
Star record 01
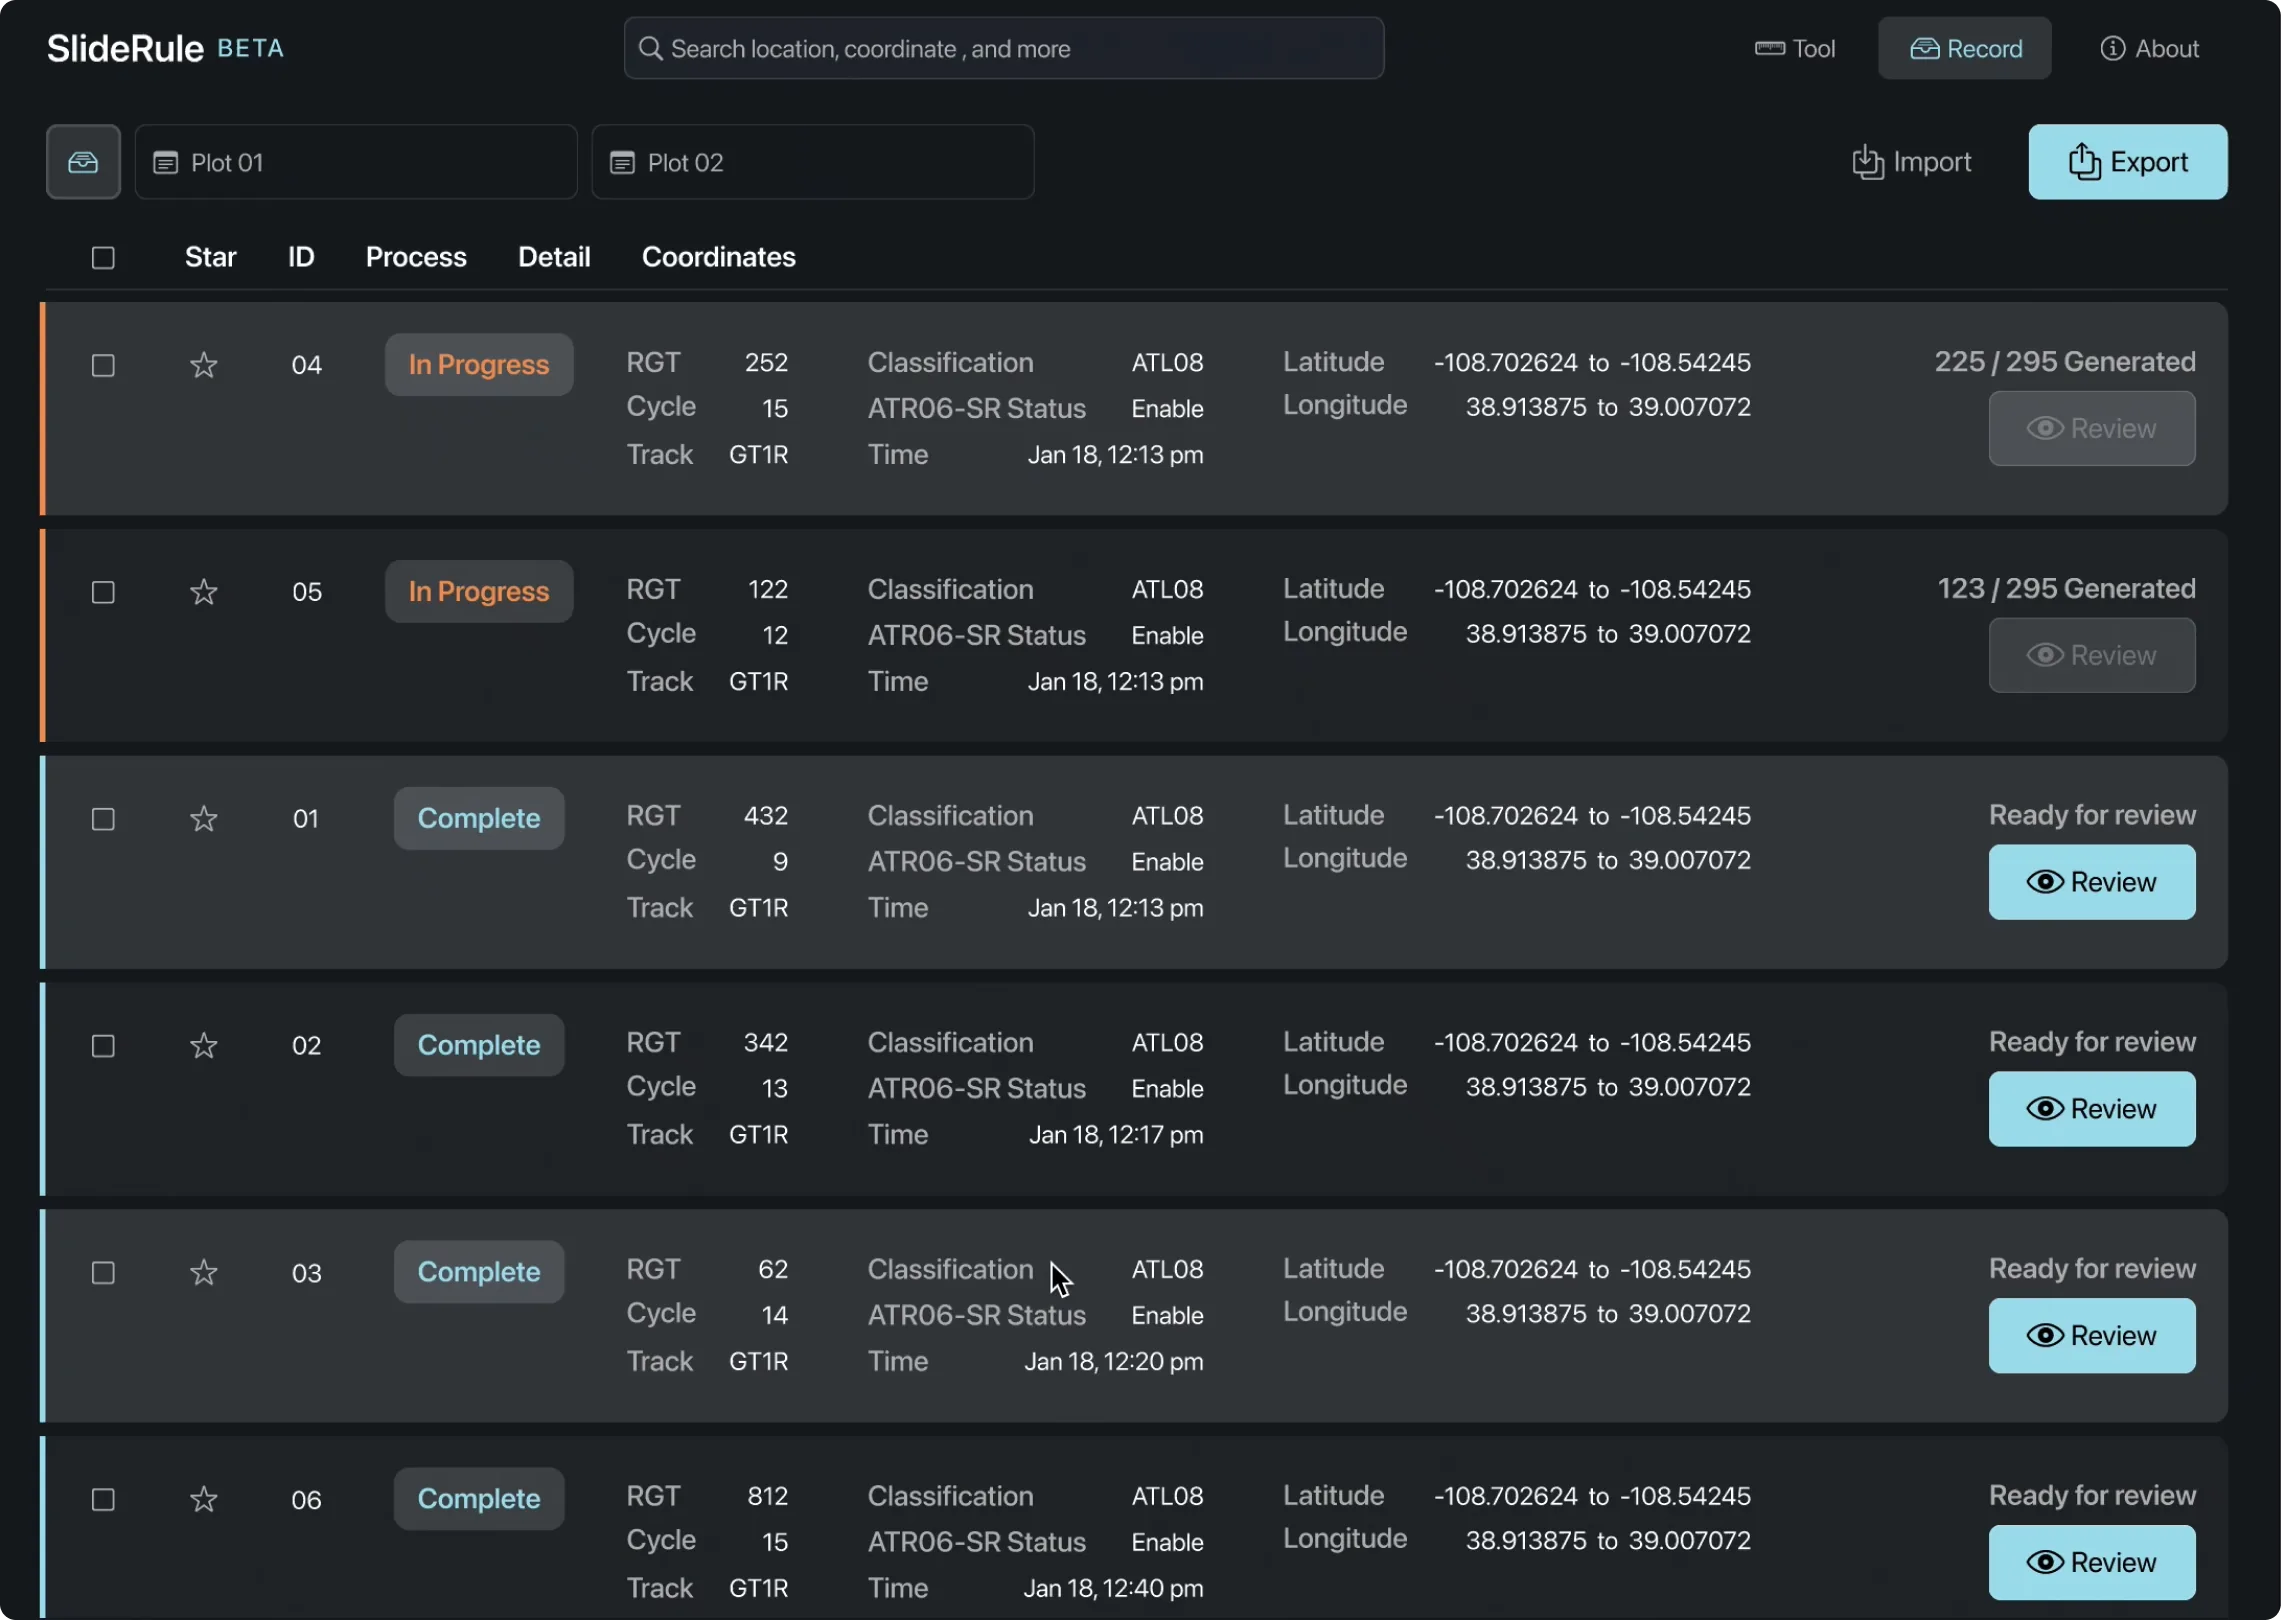204,819
